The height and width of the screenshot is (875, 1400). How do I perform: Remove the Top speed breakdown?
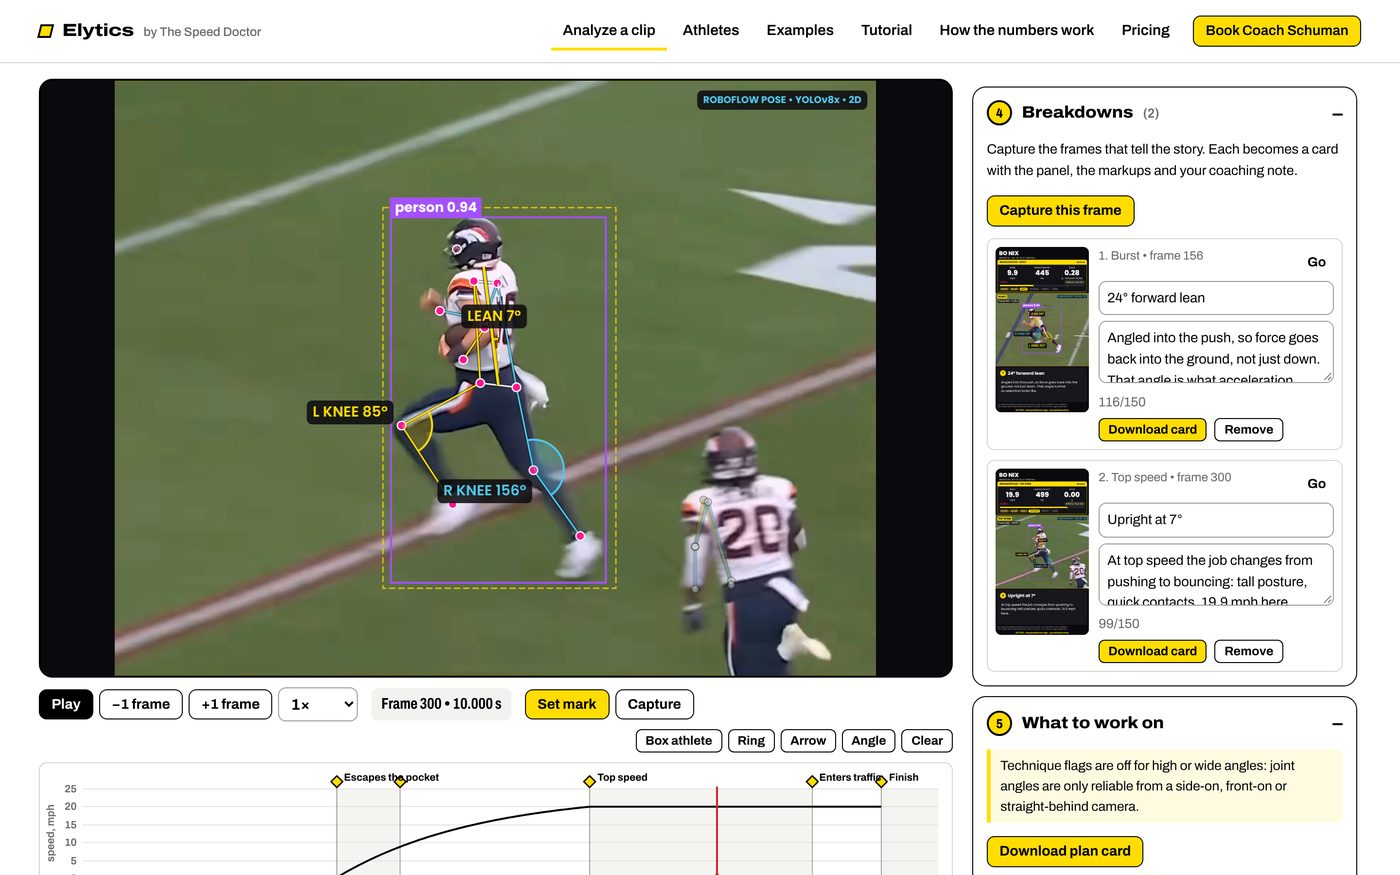[1249, 652]
